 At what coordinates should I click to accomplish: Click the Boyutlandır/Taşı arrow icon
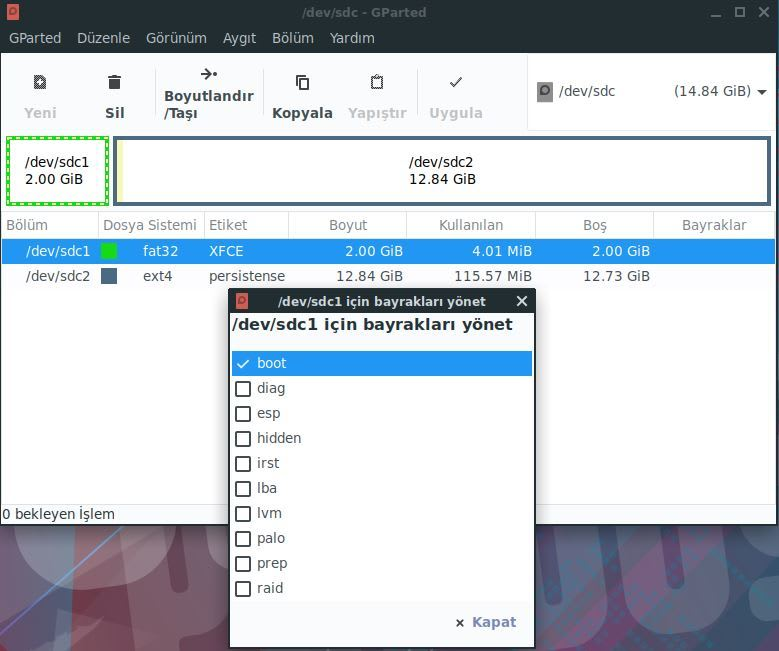209,74
